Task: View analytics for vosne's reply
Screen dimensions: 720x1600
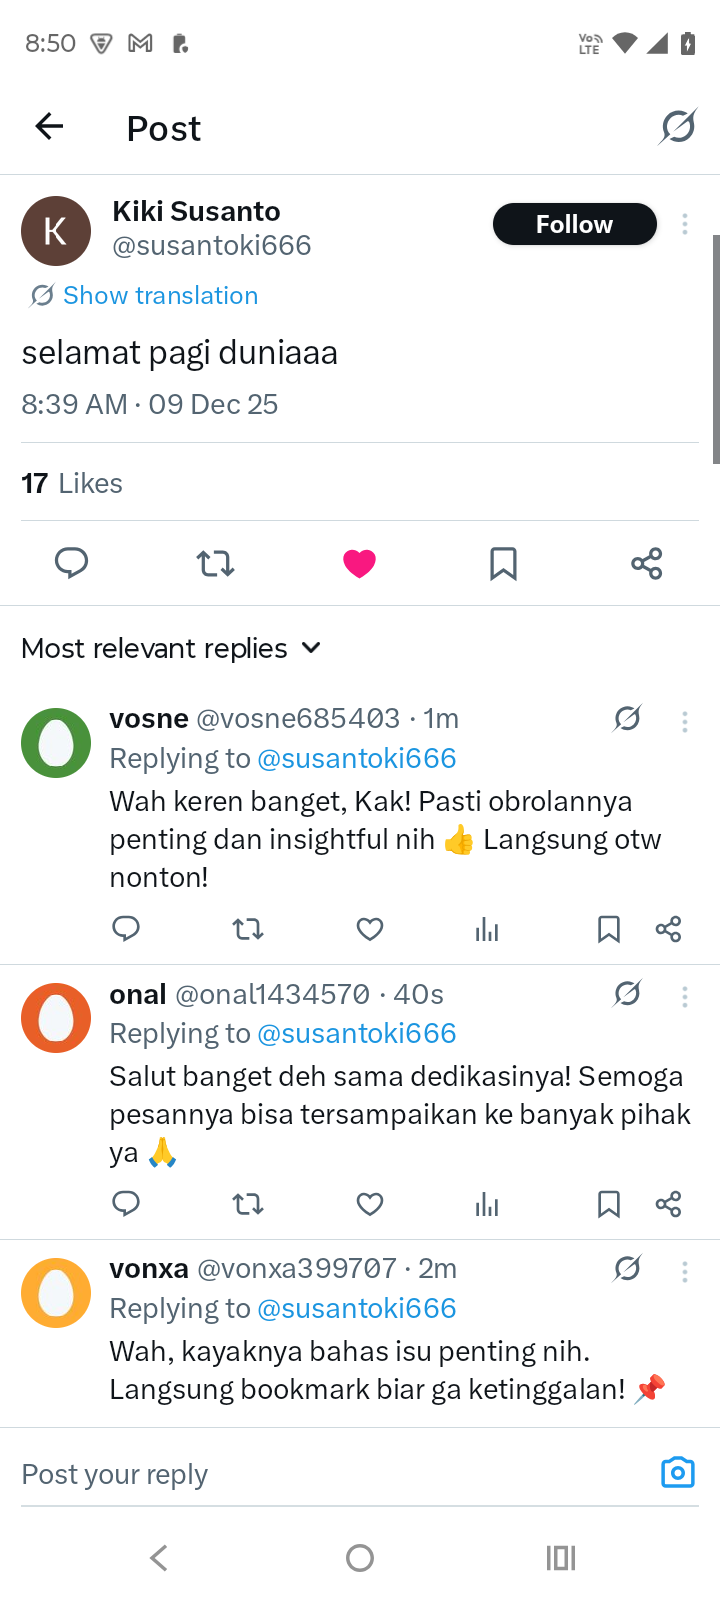Action: click(487, 930)
